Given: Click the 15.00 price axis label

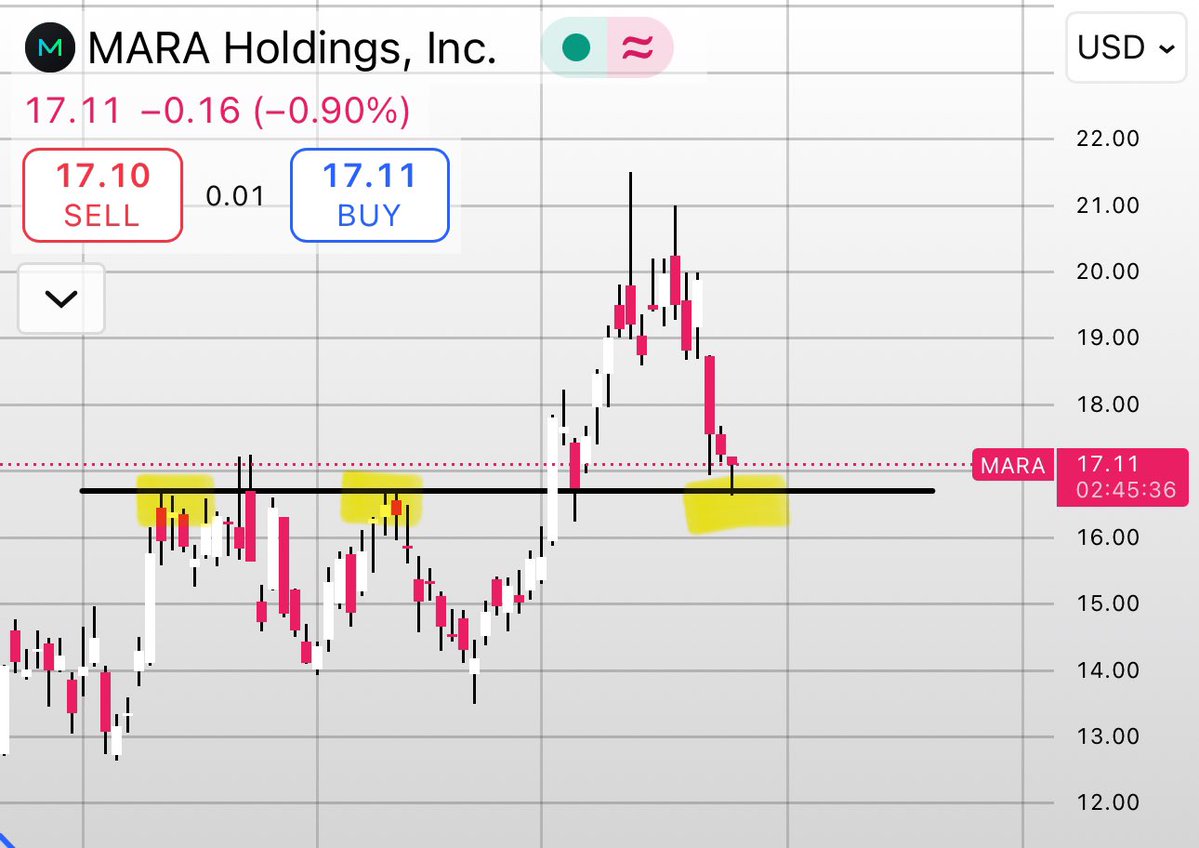Looking at the screenshot, I should [1108, 603].
